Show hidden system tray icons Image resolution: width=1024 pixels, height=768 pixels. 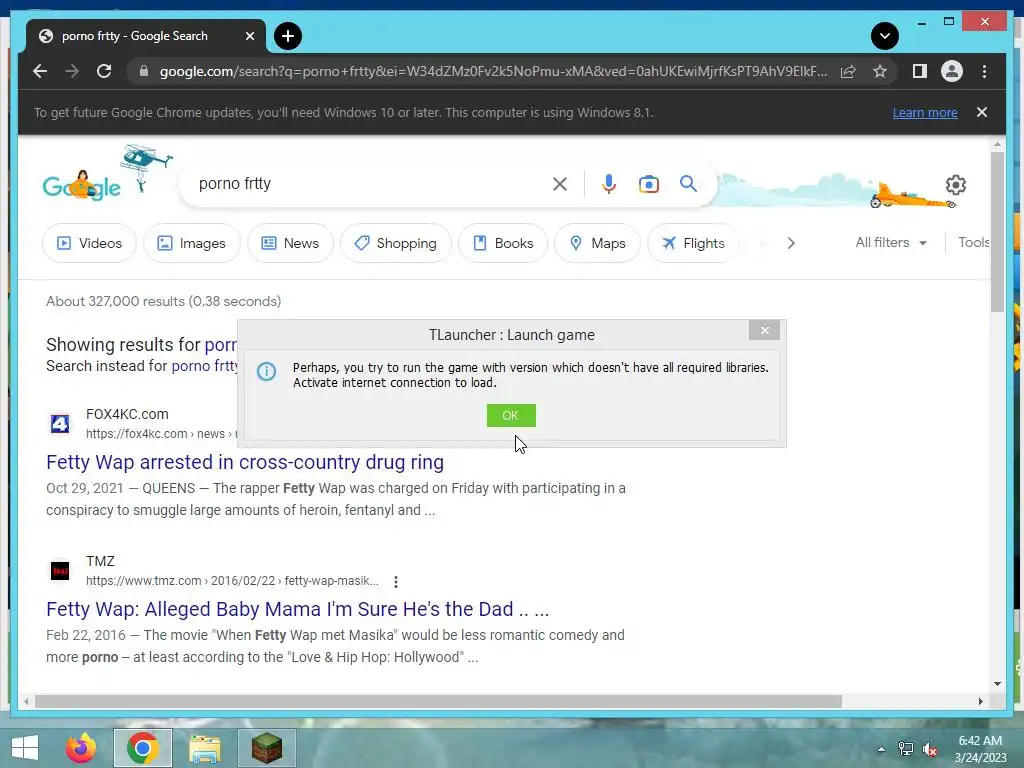click(x=881, y=749)
